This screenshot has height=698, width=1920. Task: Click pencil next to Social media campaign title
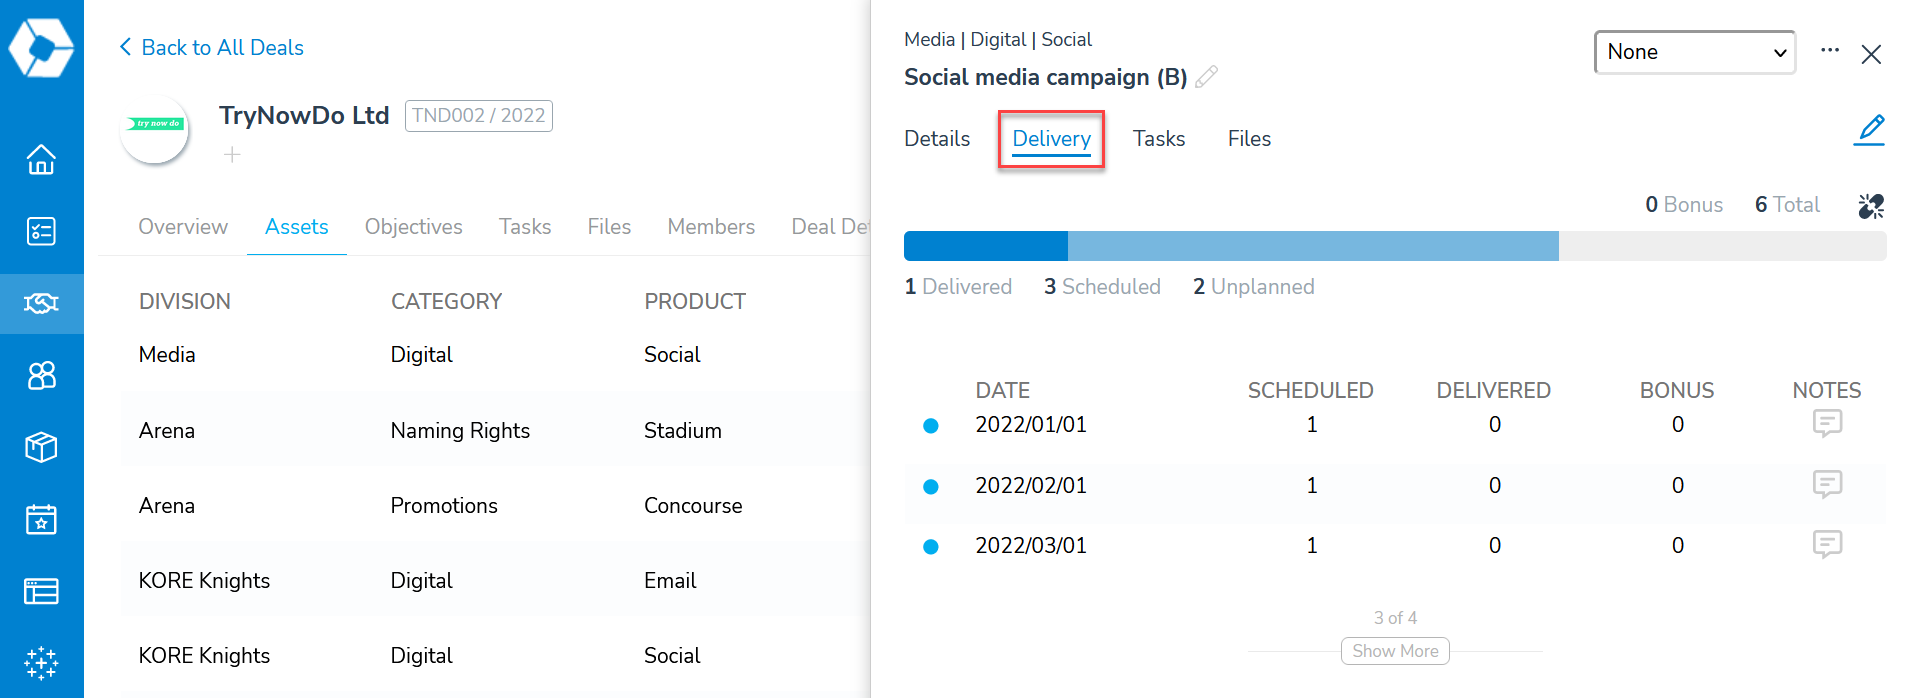point(1207,77)
